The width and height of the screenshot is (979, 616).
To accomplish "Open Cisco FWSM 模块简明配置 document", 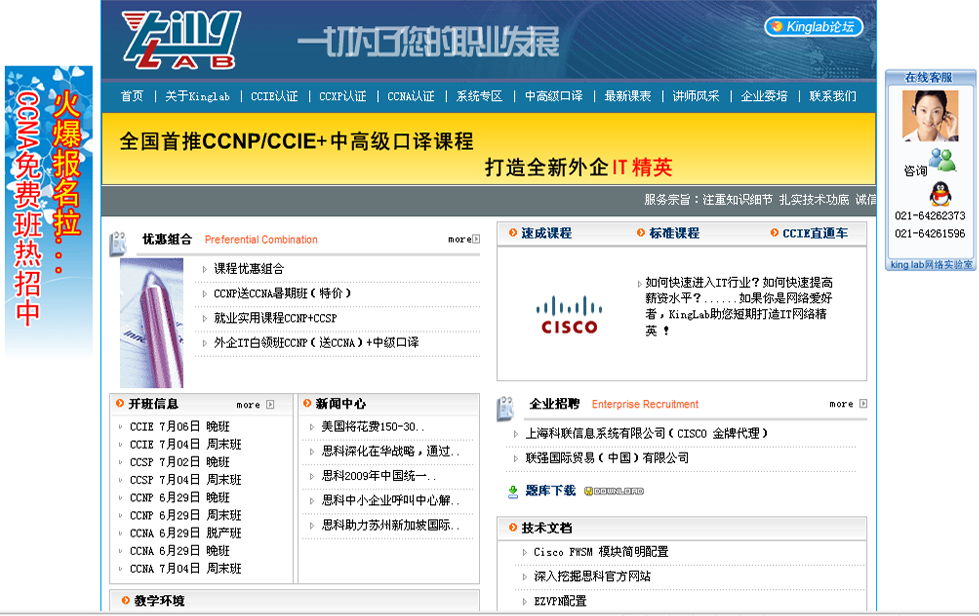I will 601,552.
